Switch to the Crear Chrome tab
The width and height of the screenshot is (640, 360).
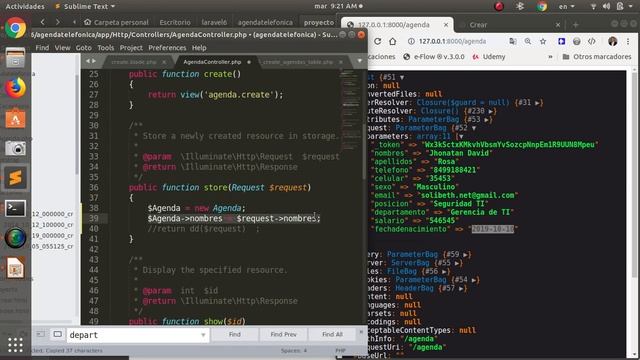click(x=511, y=25)
